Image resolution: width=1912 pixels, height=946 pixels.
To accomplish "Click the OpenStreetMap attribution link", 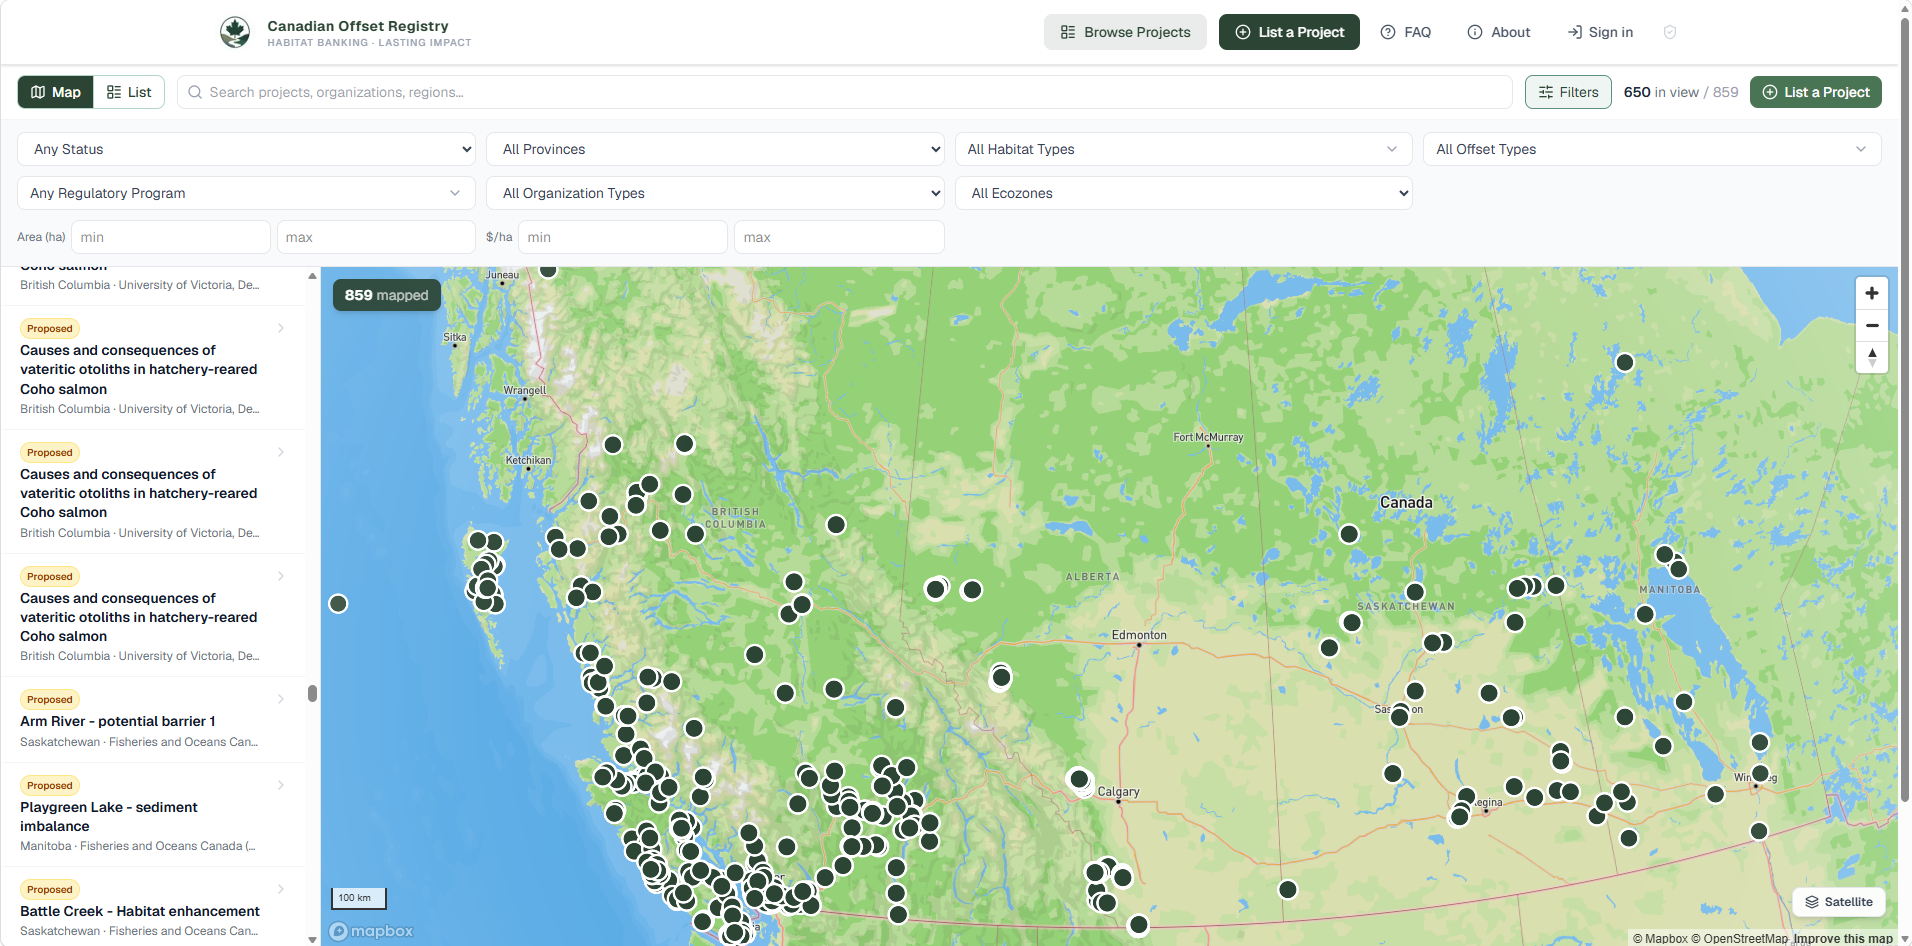I will tap(1740, 938).
